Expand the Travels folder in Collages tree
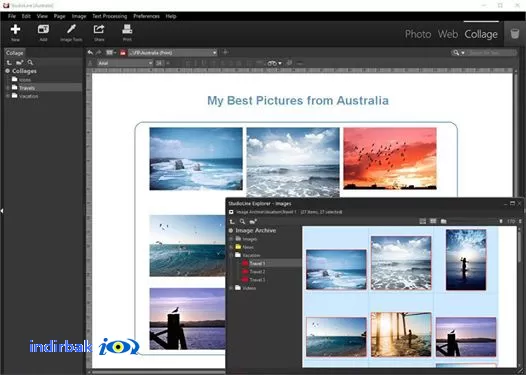The height and width of the screenshot is (375, 526). pos(8,88)
